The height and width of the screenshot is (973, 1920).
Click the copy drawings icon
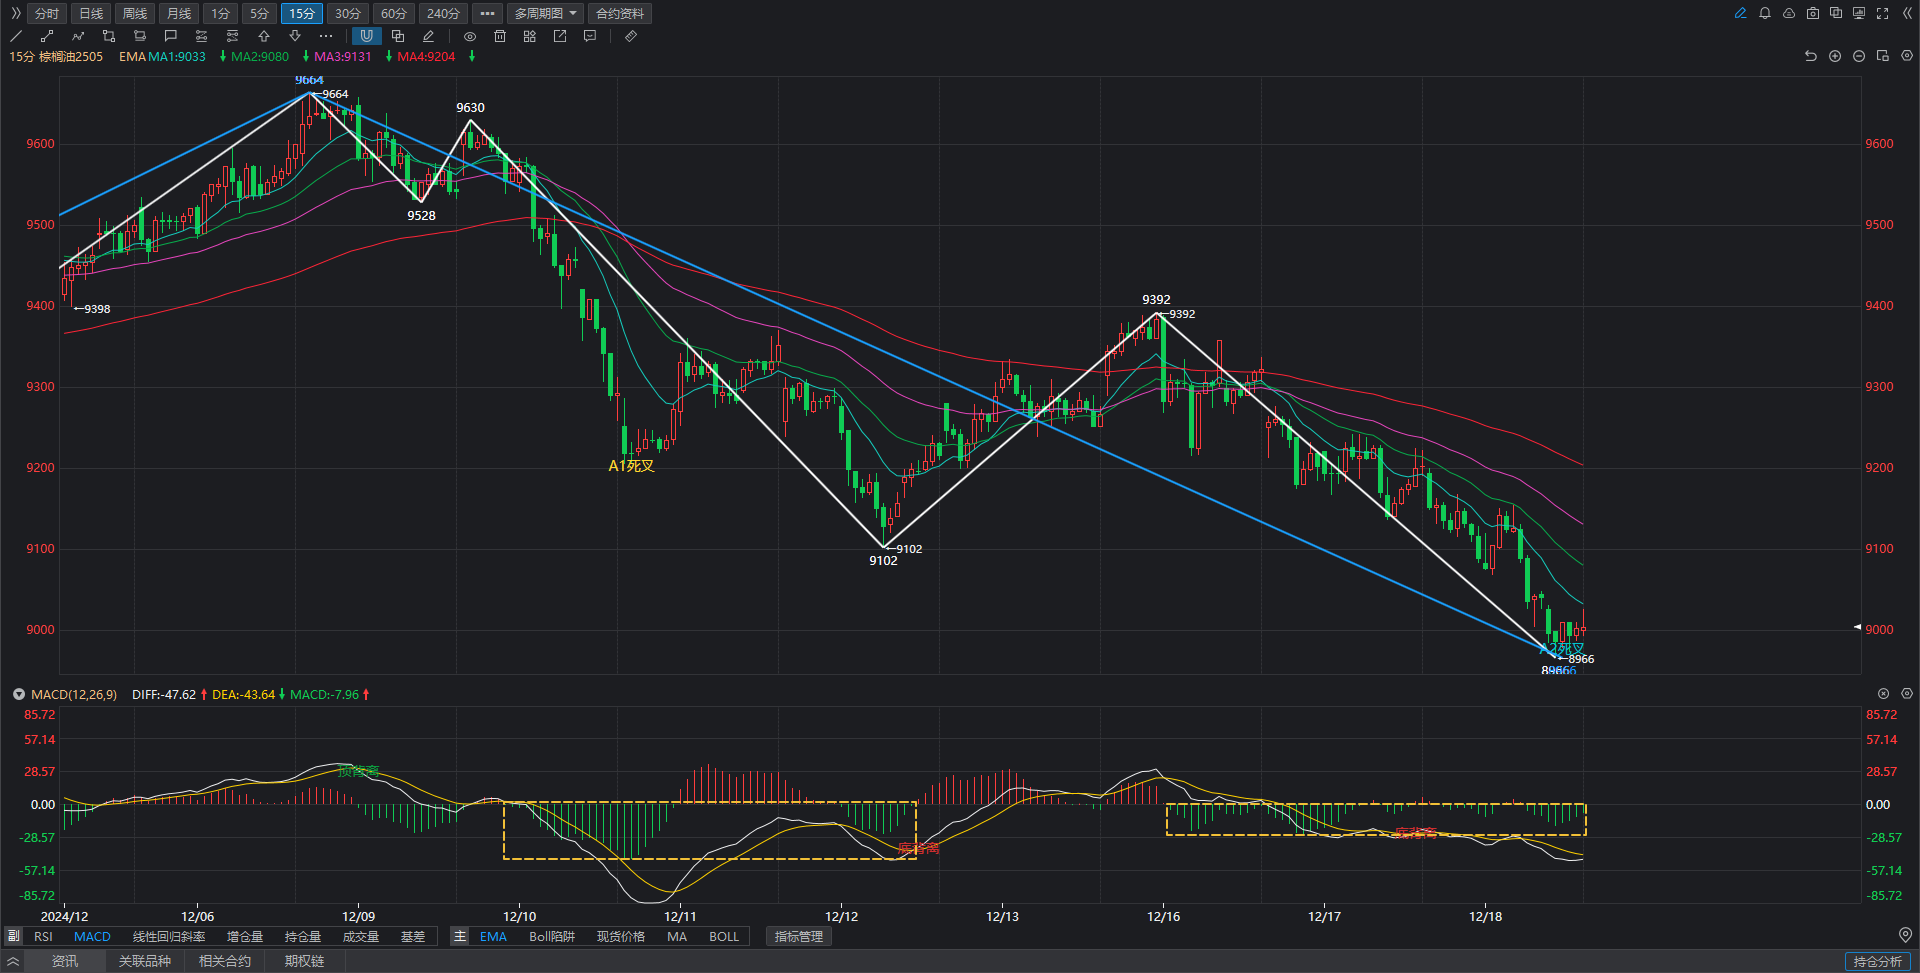coord(398,36)
